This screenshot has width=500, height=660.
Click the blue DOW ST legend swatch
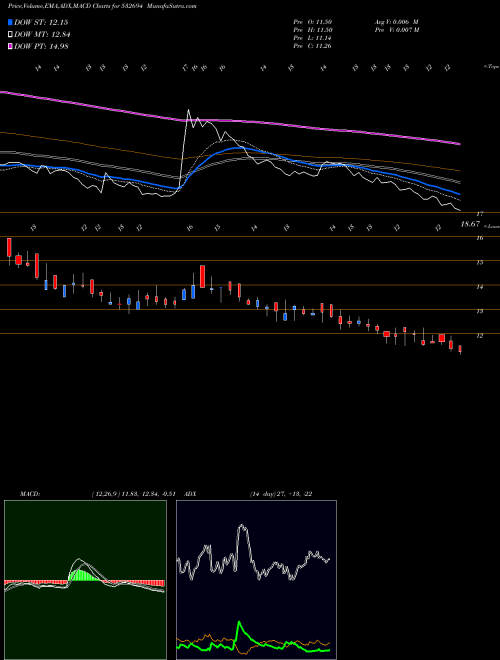11,22
